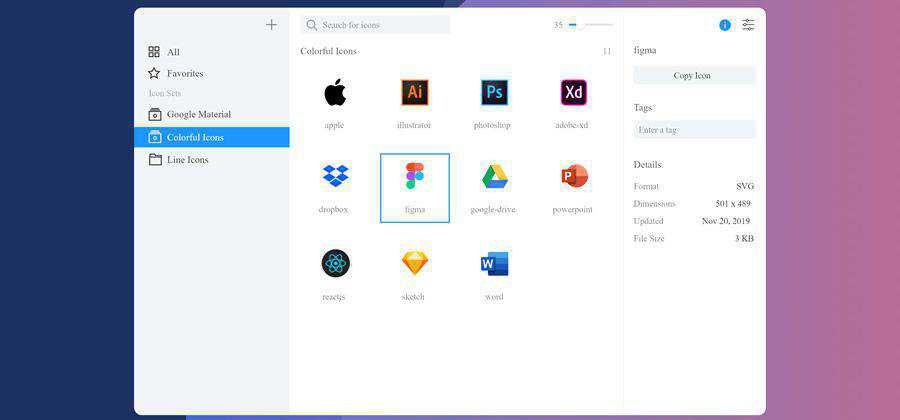Select the Illustrator icon

coord(414,93)
